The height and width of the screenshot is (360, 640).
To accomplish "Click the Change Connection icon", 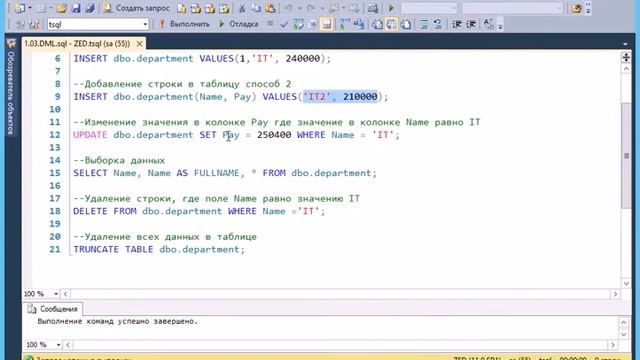I will pyautogui.click(x=34, y=24).
